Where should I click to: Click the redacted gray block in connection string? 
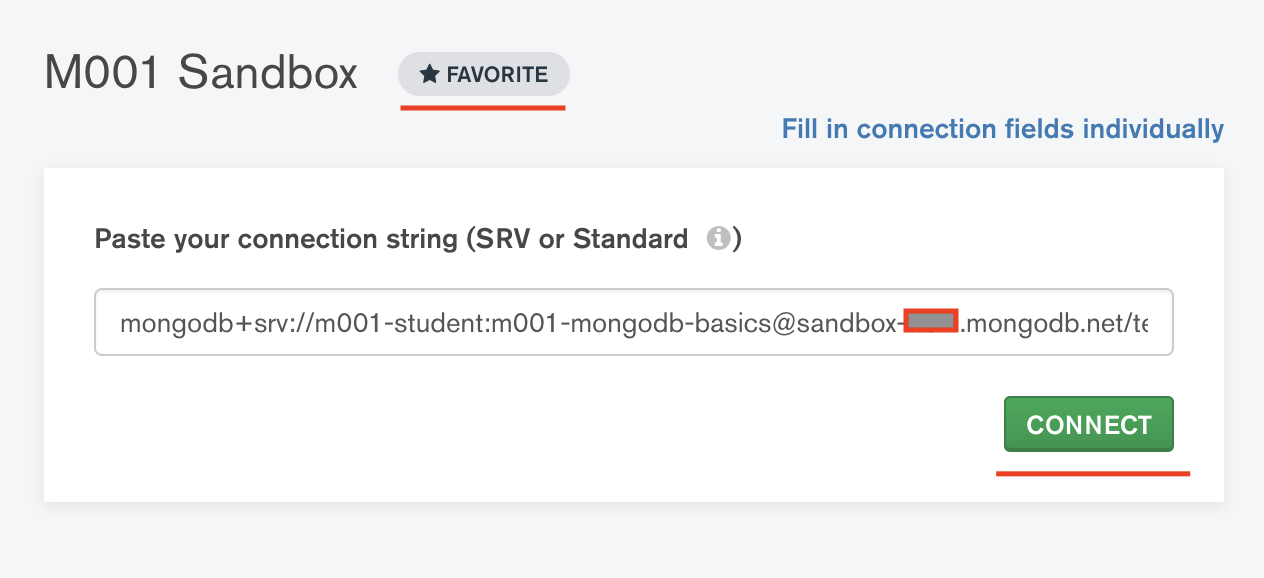coord(931,322)
